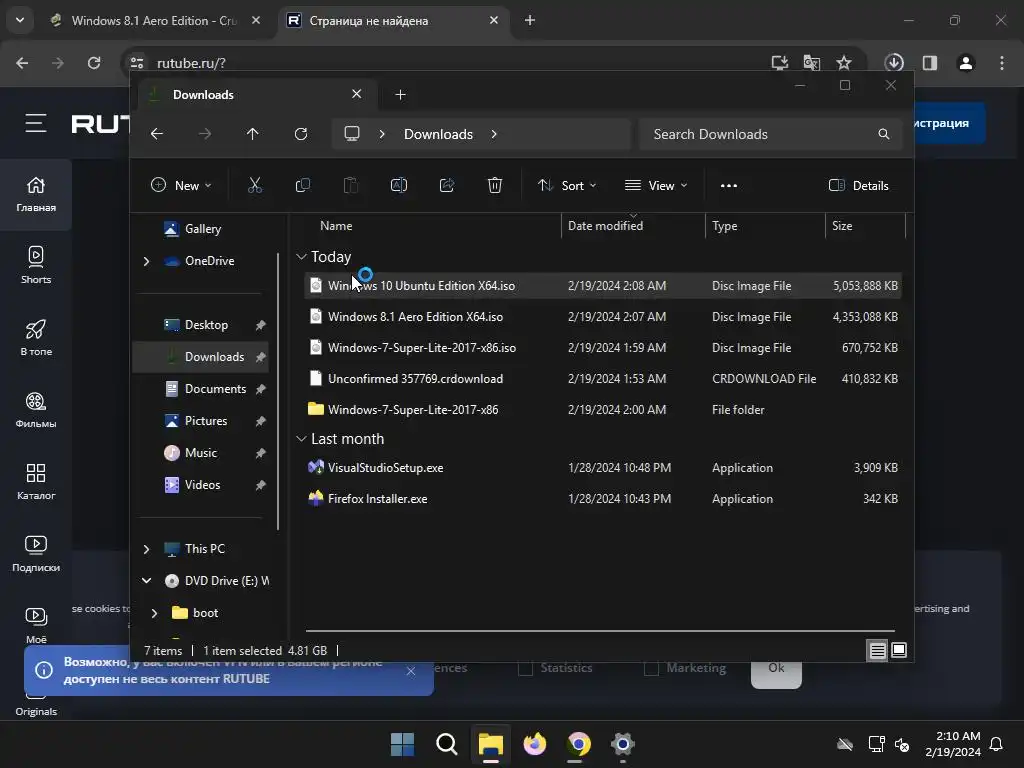The image size is (1024, 768).
Task: Open taskbar Search
Action: [447, 744]
